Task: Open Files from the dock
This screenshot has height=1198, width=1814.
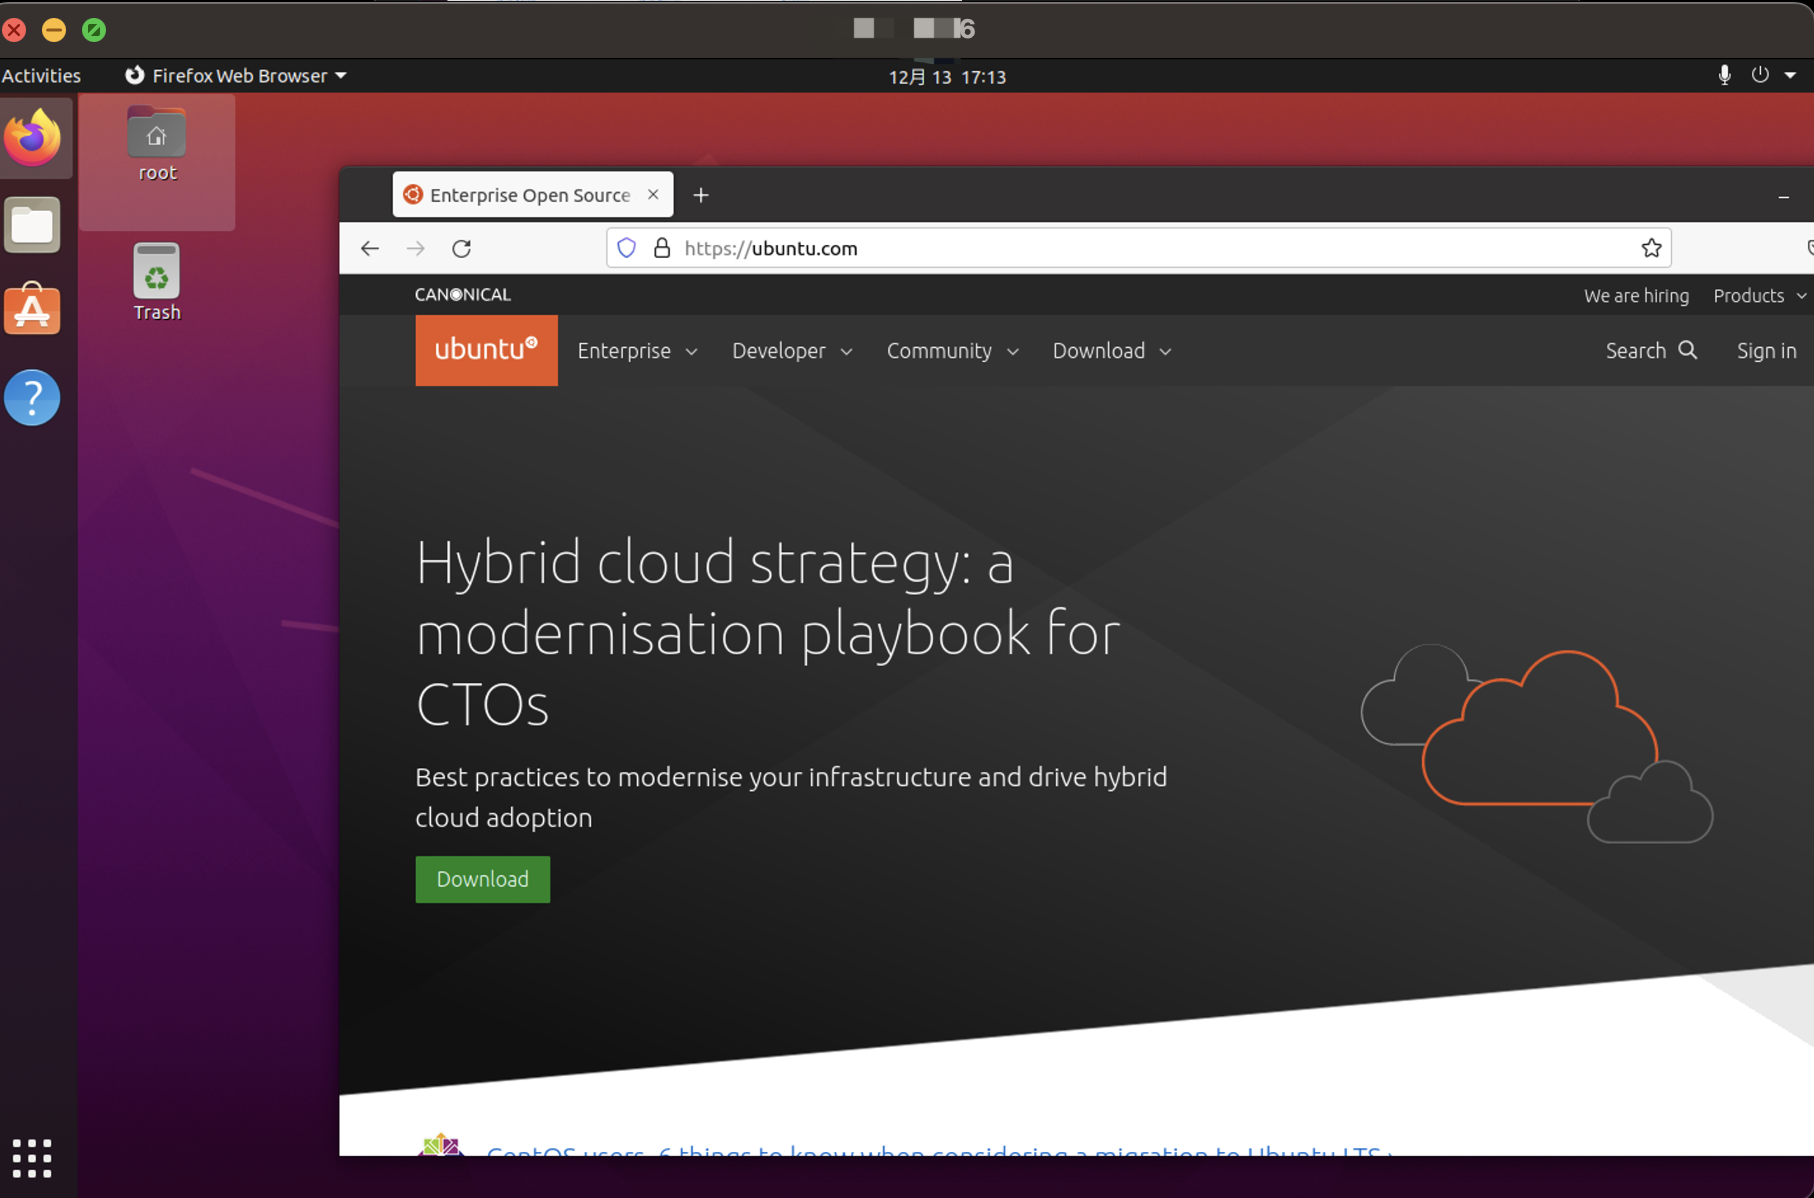Action: pyautogui.click(x=33, y=225)
